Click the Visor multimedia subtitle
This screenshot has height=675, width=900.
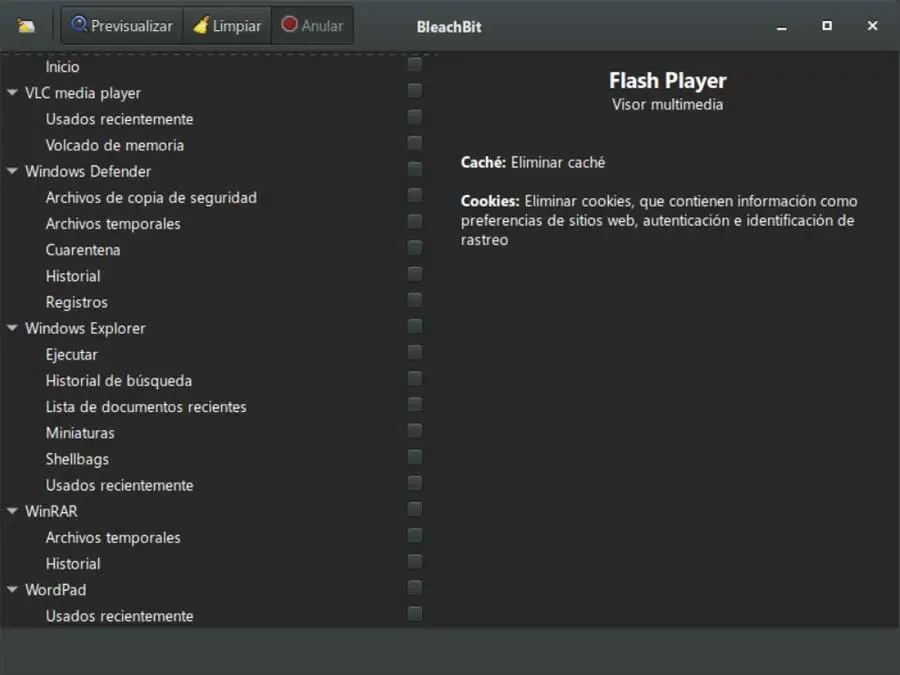click(x=668, y=104)
